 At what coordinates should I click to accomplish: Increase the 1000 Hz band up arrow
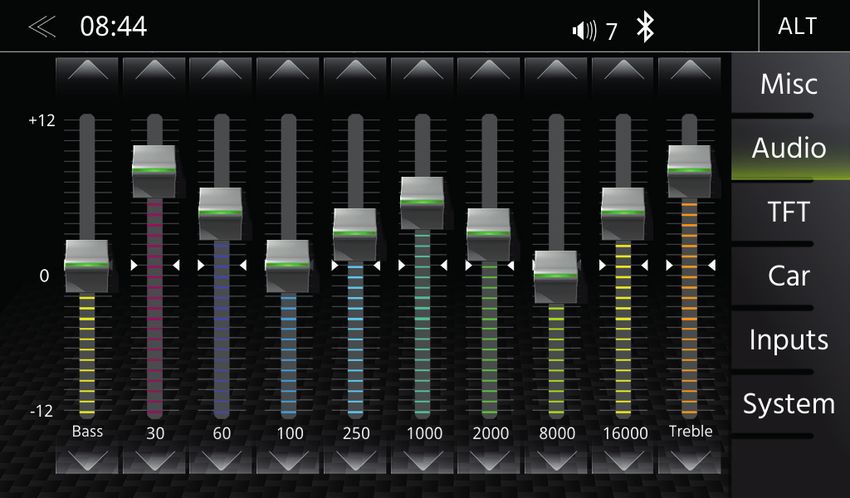click(422, 71)
